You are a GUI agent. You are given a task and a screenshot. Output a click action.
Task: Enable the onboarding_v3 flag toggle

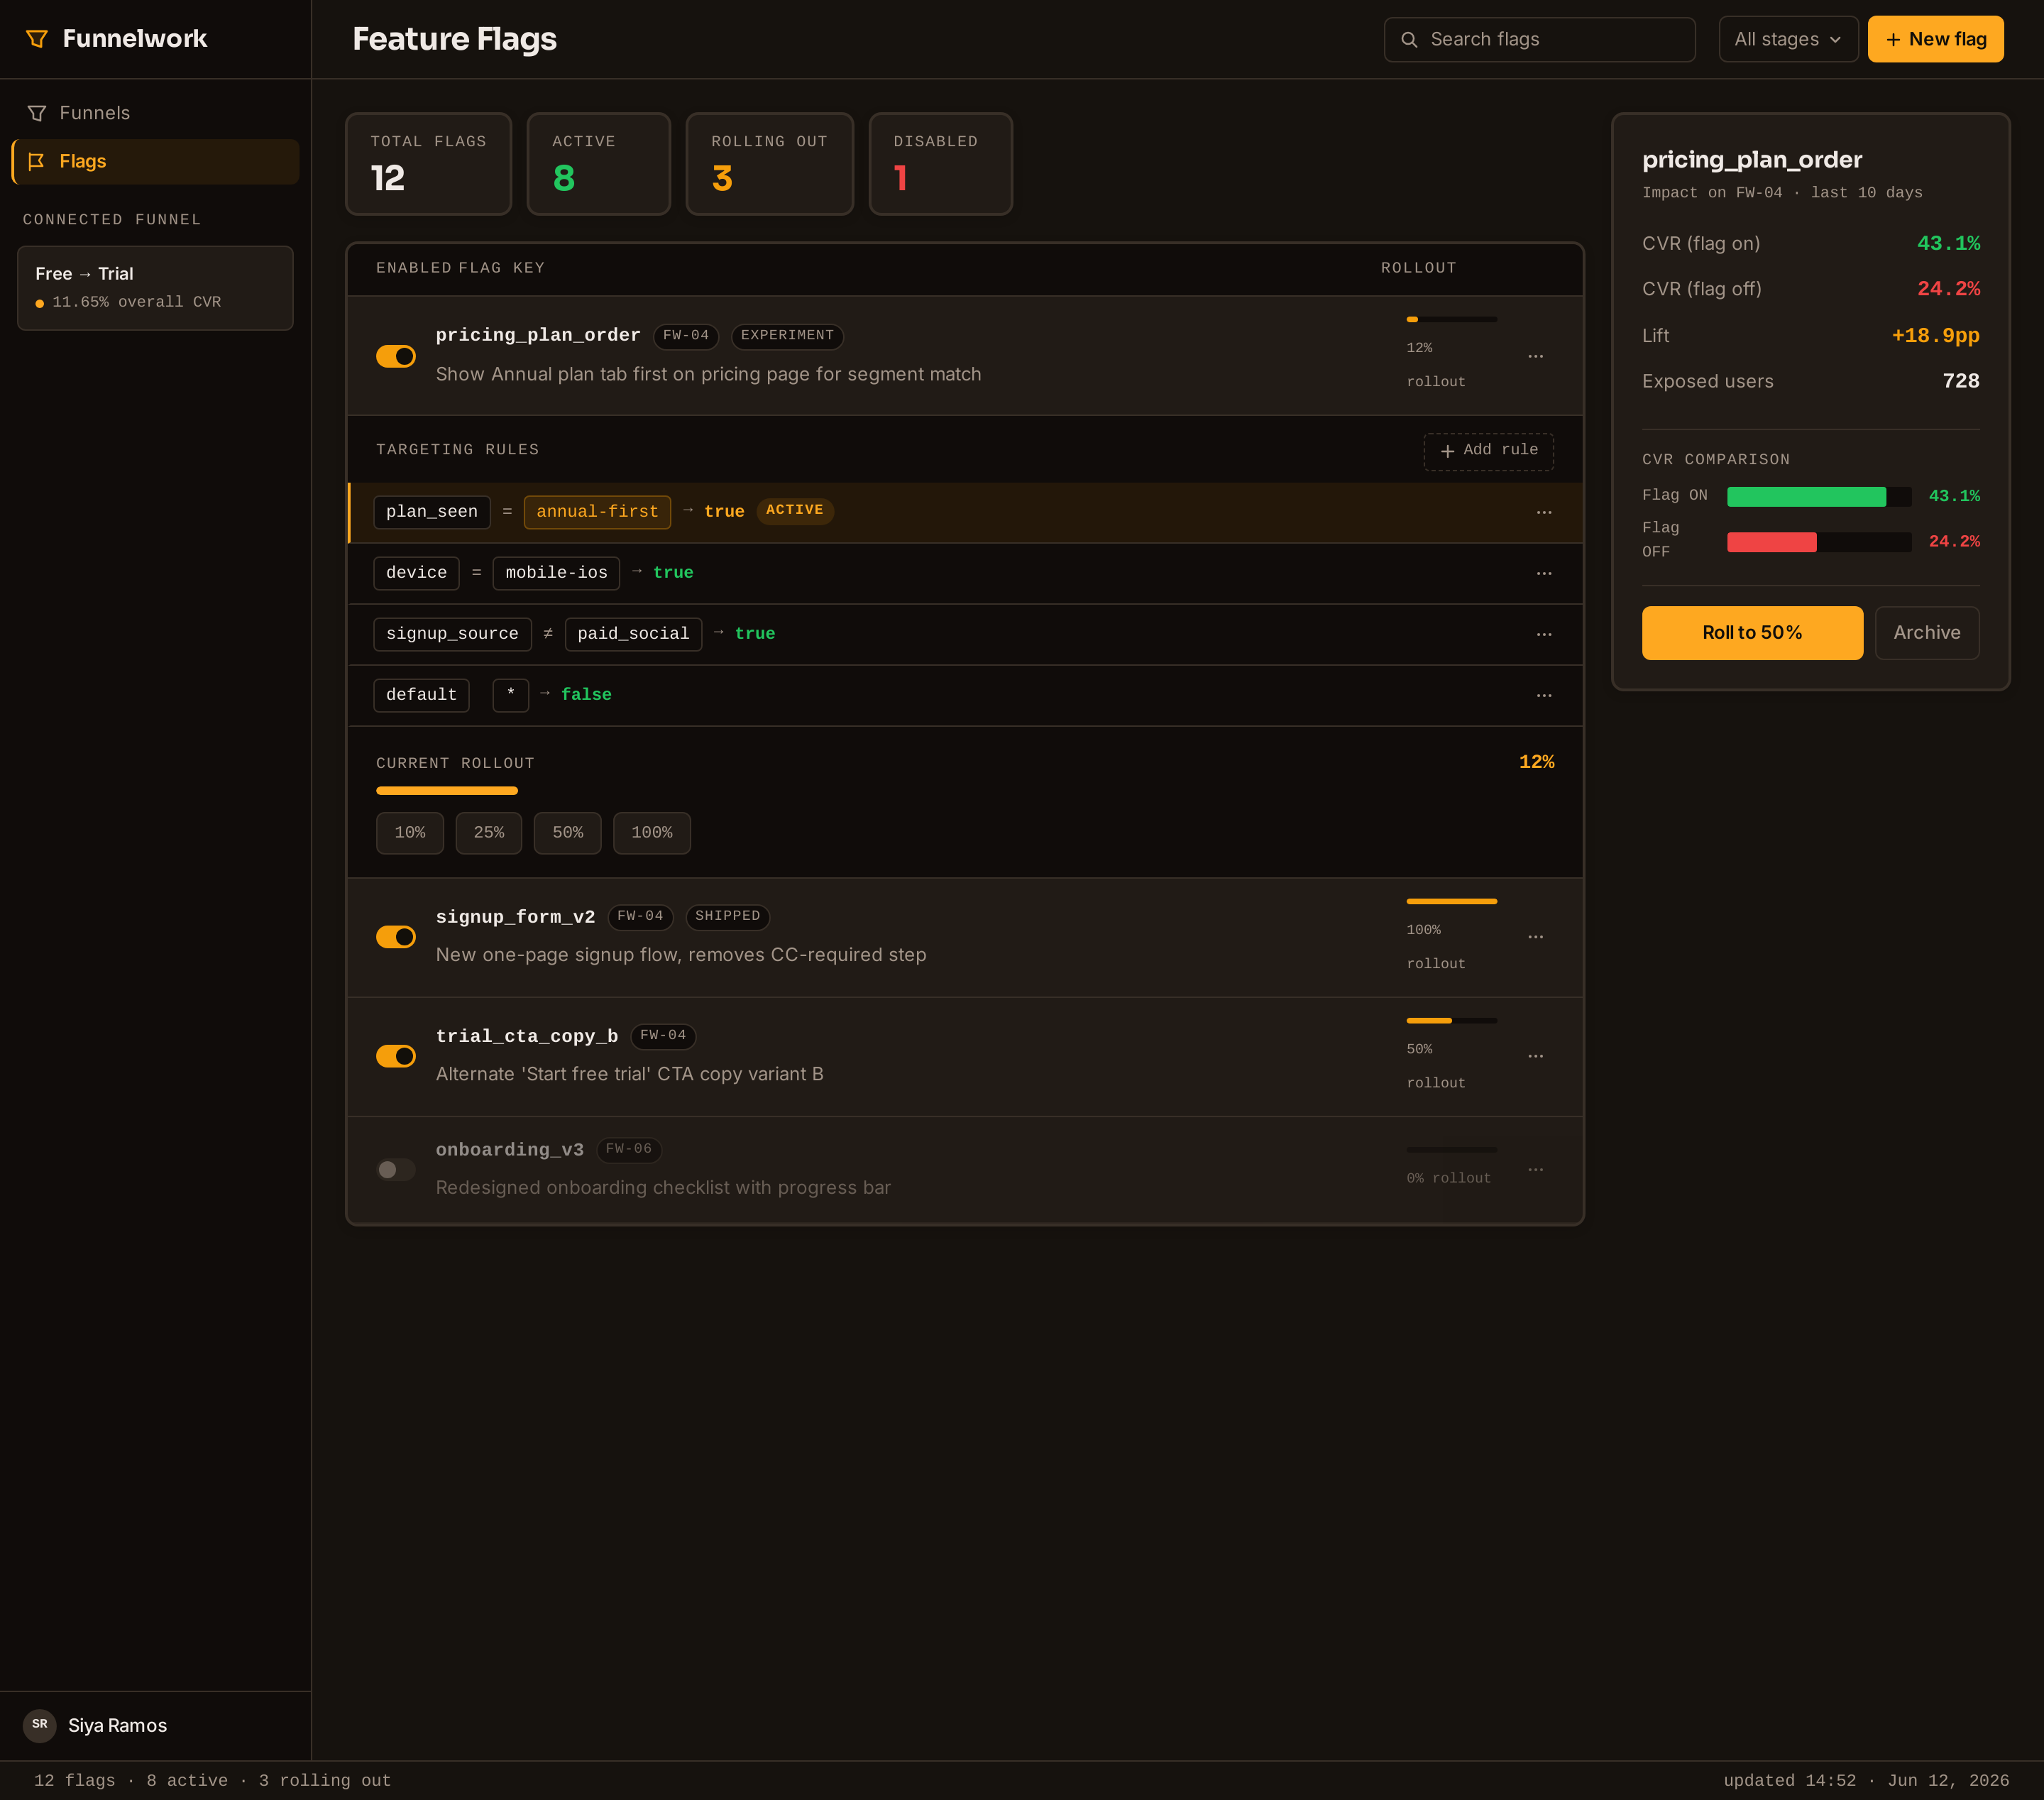(395, 1170)
